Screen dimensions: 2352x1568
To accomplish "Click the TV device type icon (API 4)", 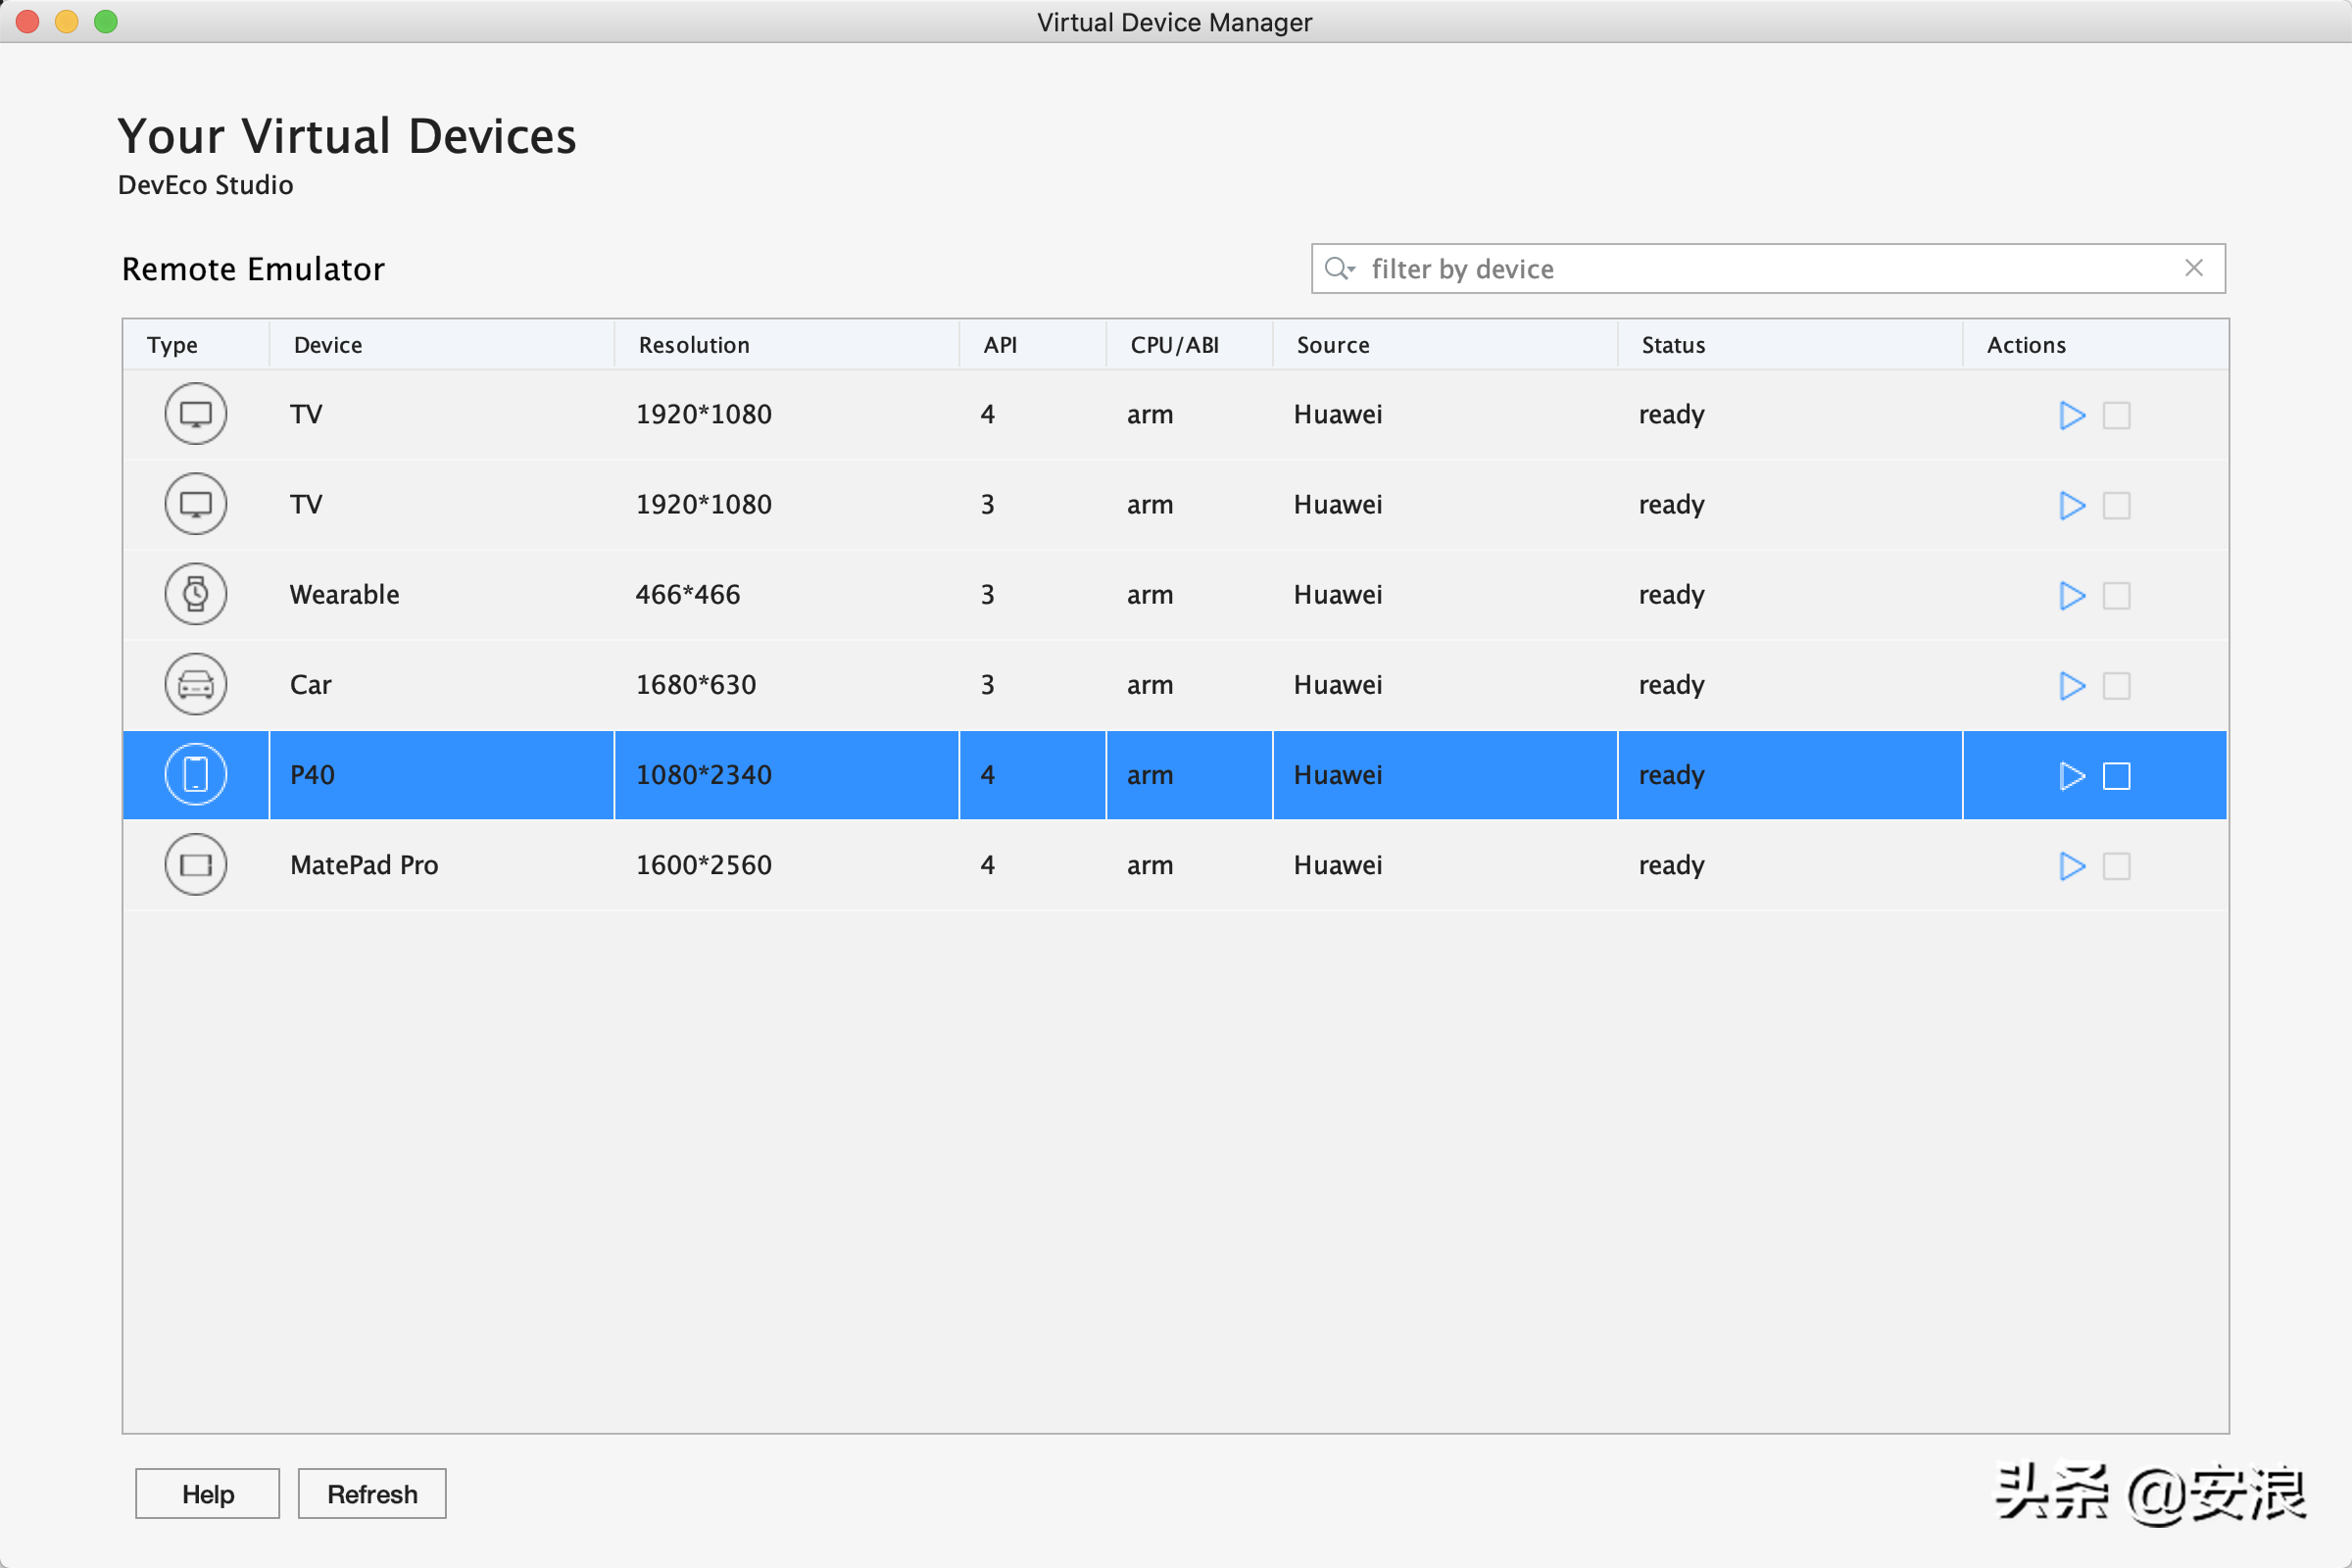I will (x=196, y=415).
